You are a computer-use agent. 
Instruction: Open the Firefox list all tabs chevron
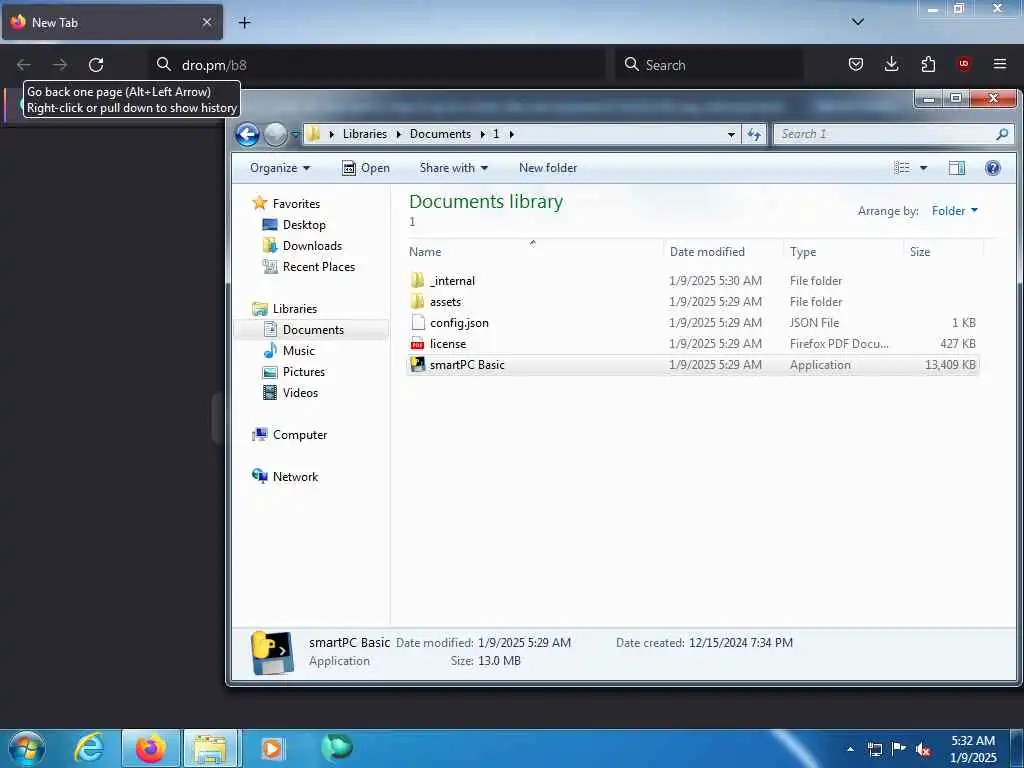857,22
